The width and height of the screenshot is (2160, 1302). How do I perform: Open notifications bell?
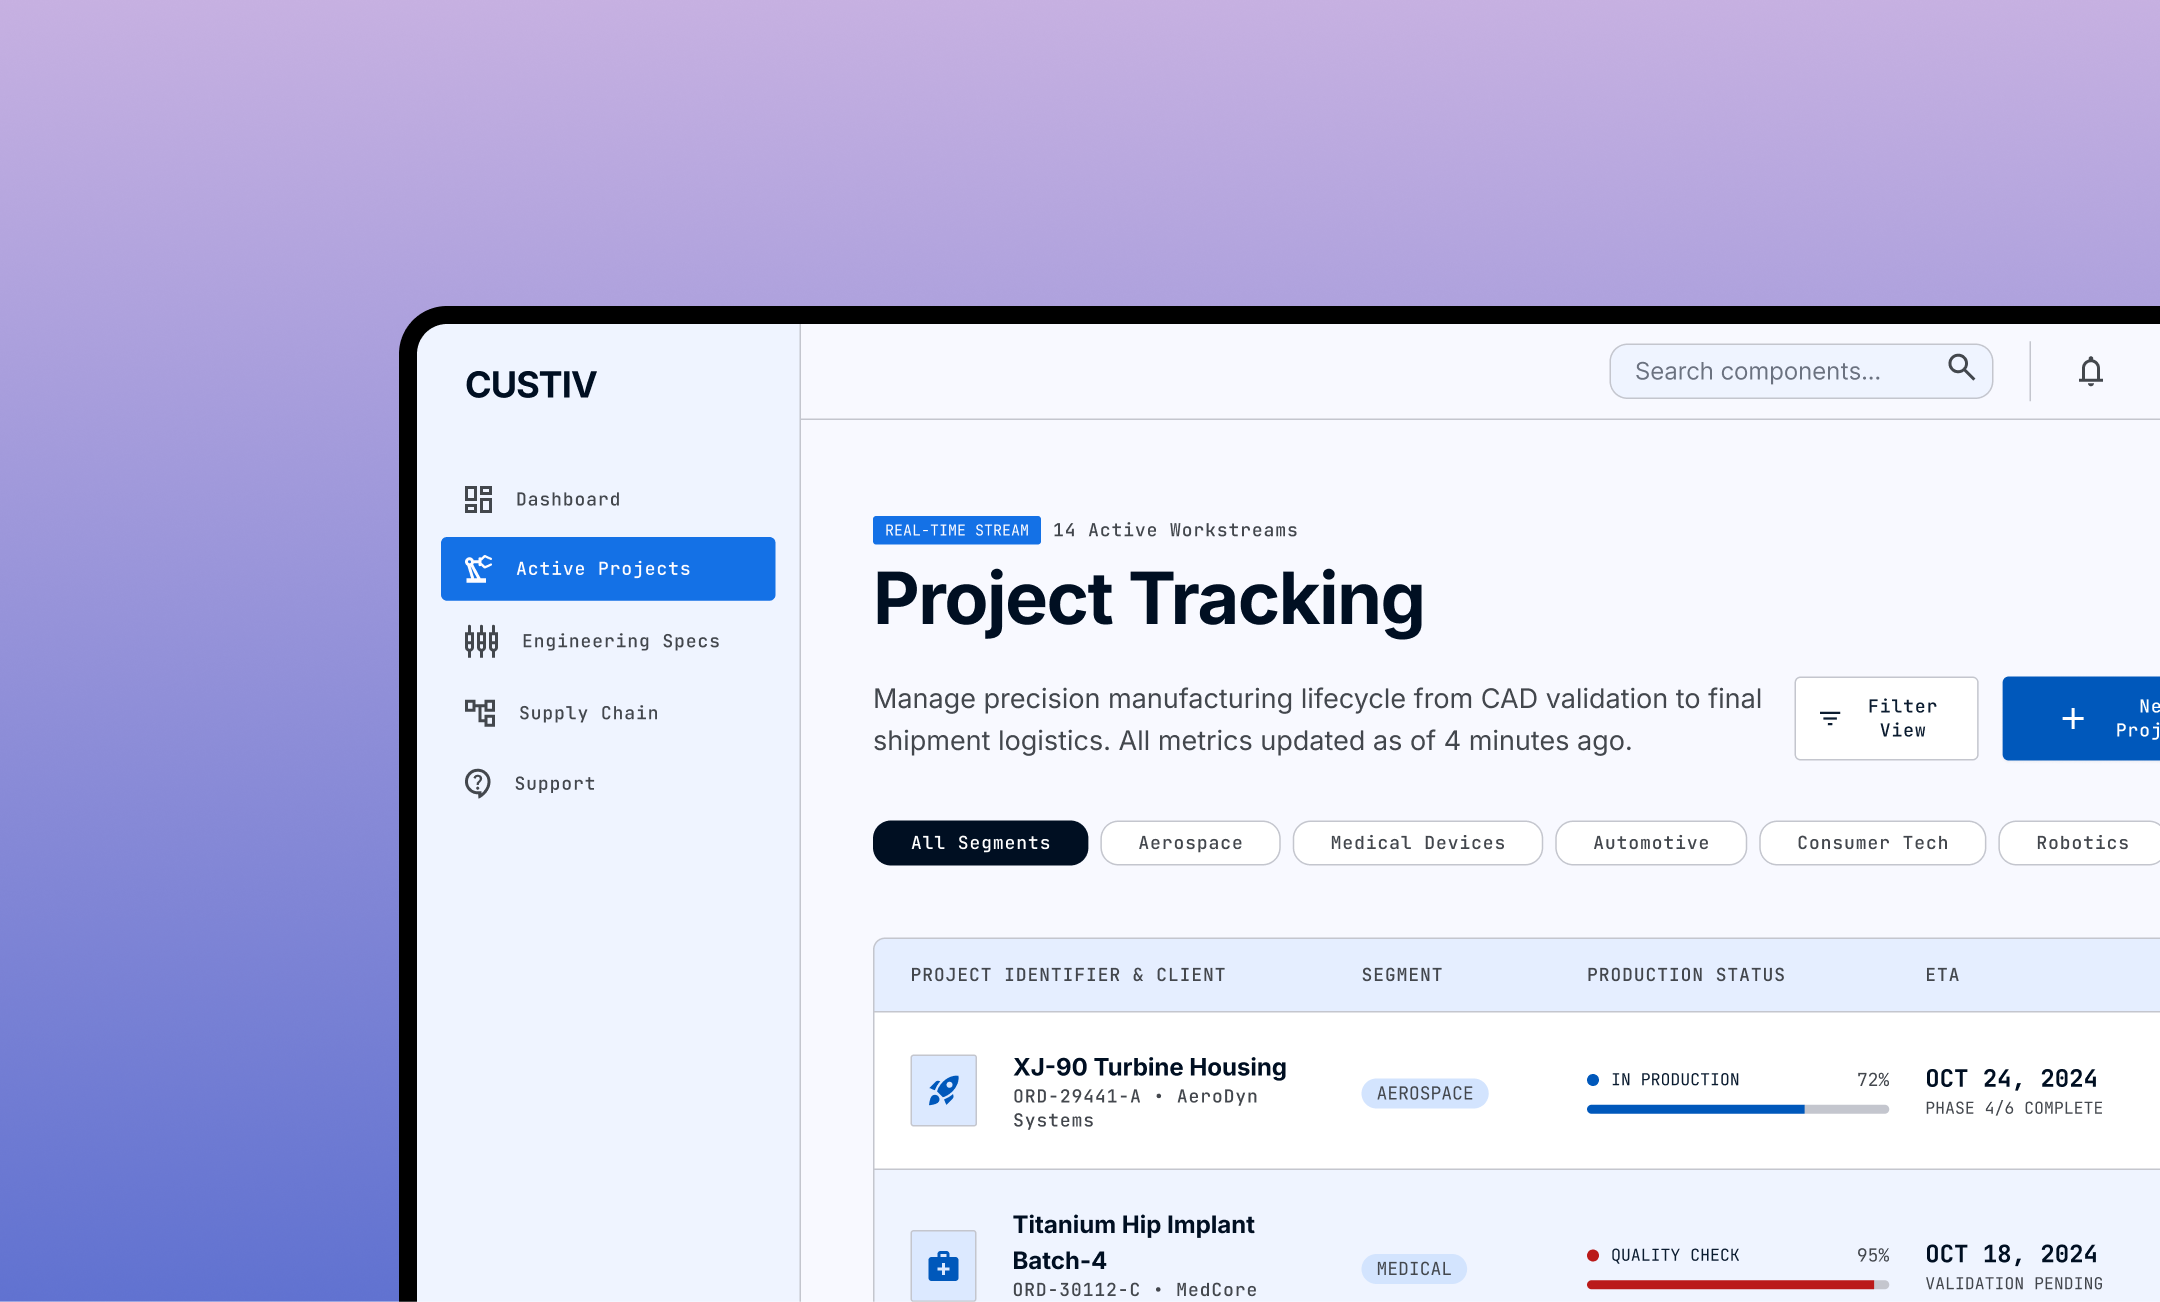click(2090, 371)
